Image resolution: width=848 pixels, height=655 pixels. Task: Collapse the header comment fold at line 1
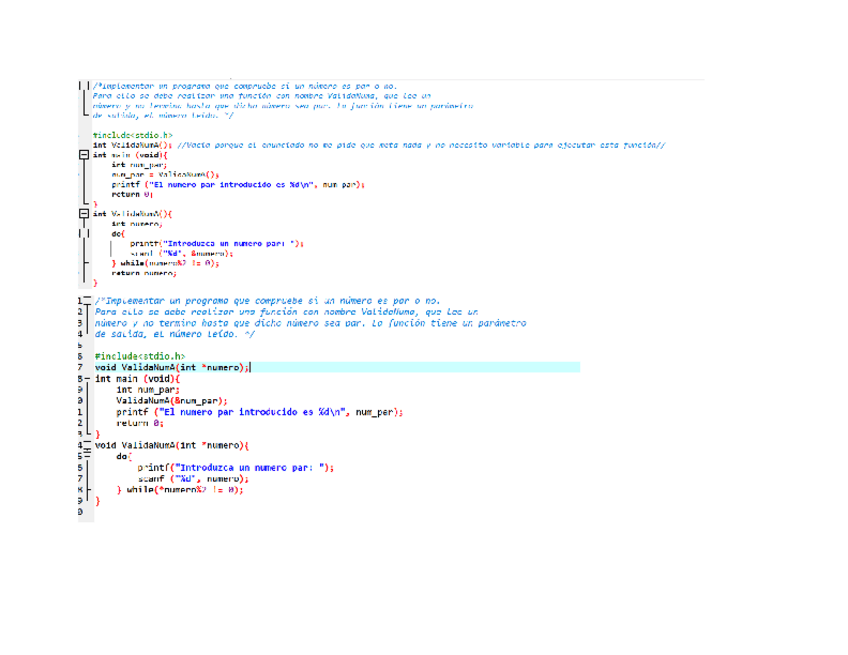tap(87, 299)
